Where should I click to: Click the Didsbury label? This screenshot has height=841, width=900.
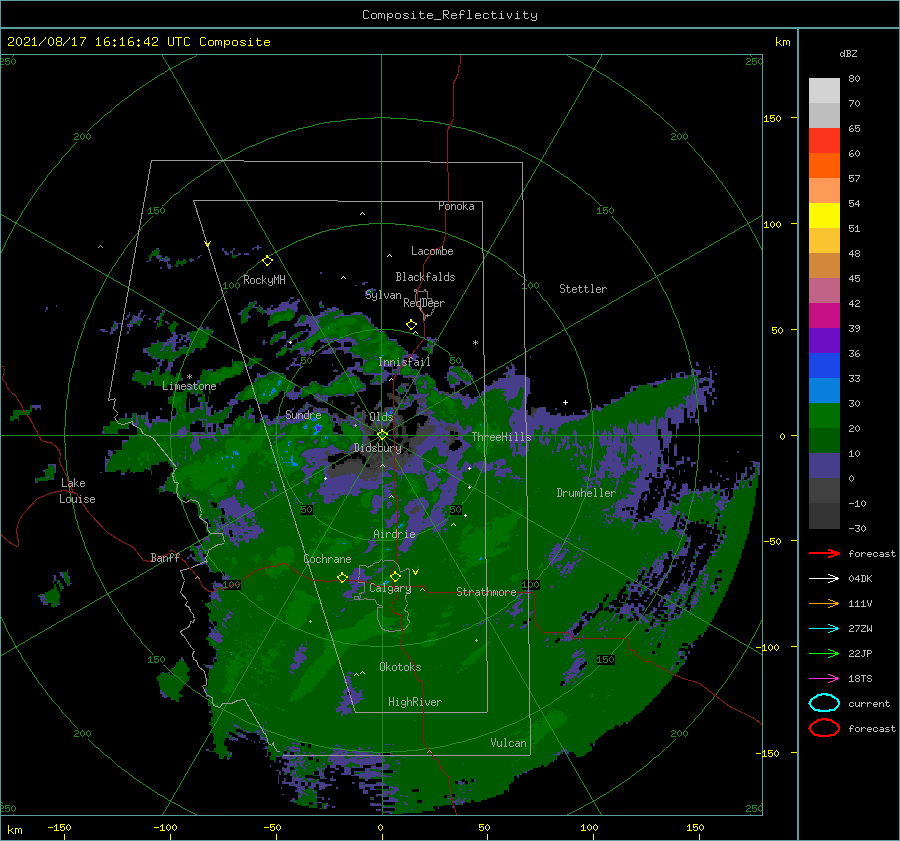tap(378, 448)
